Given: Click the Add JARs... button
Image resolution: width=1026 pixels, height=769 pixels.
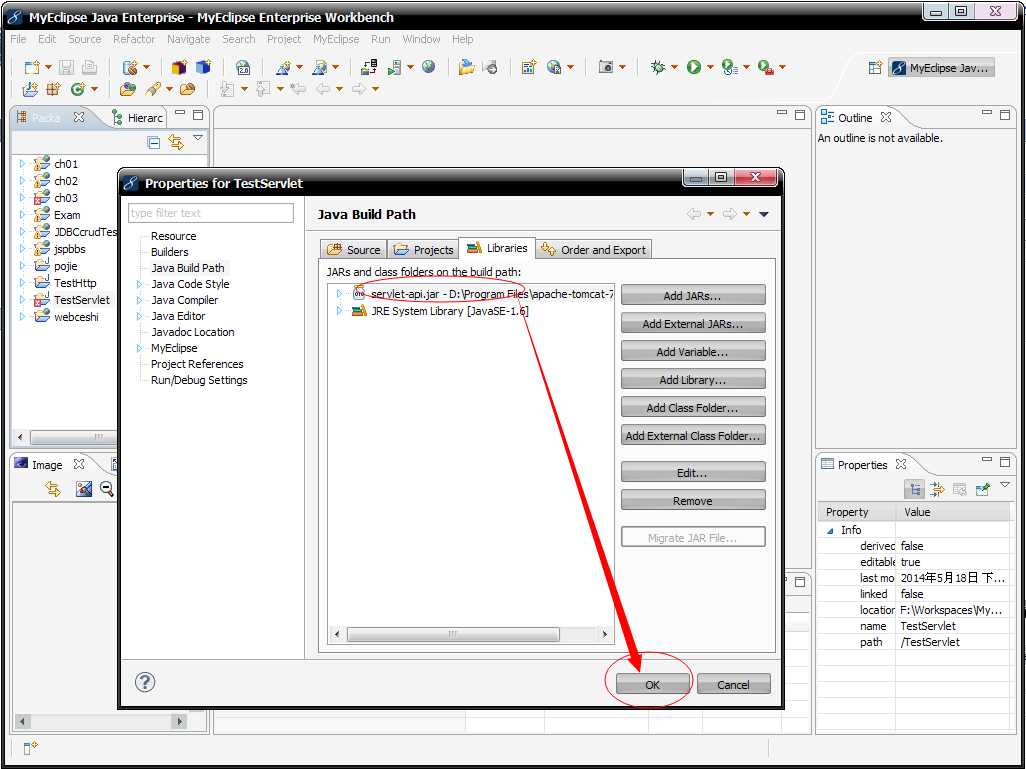Looking at the screenshot, I should pyautogui.click(x=692, y=295).
